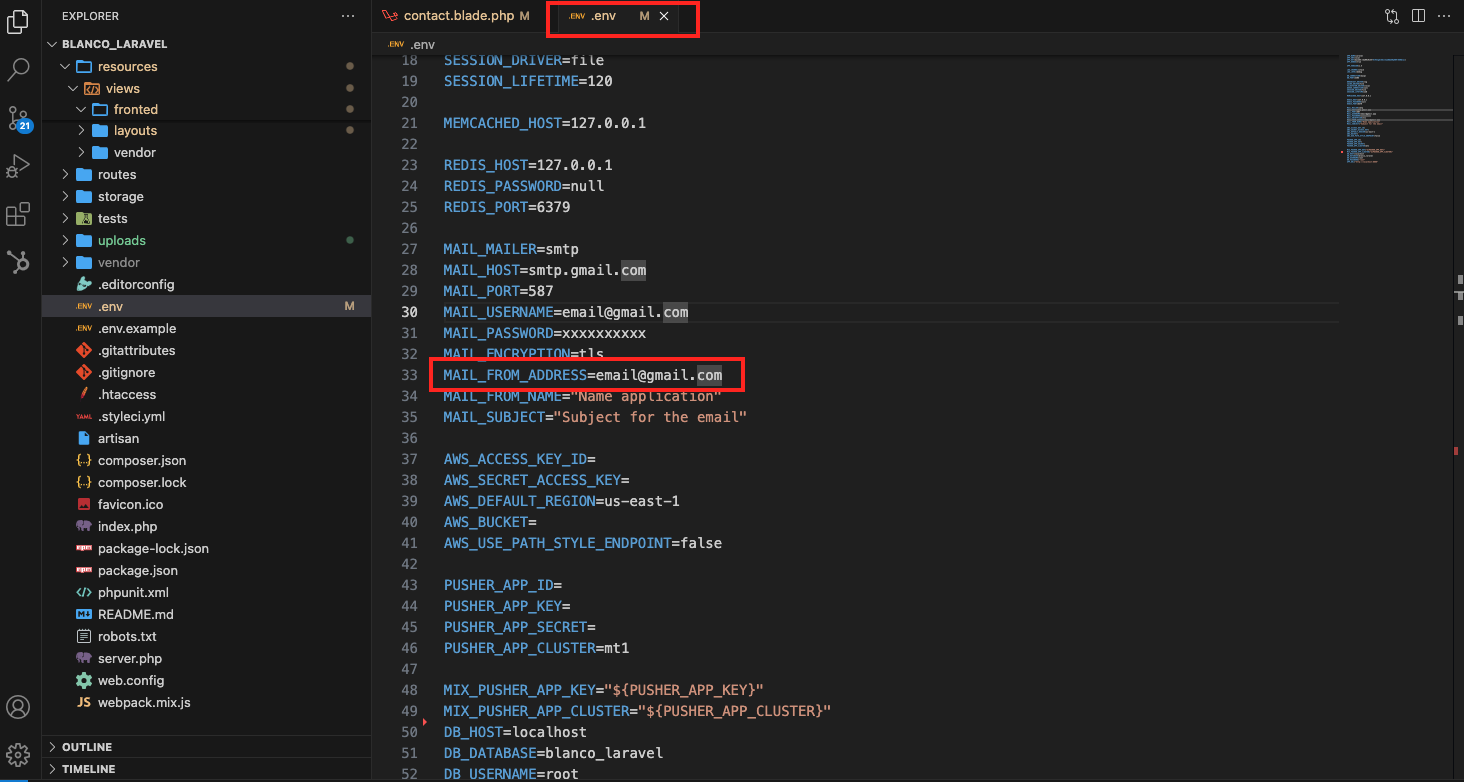Click the EXPLORER panel title
1464x782 pixels.
coord(90,16)
